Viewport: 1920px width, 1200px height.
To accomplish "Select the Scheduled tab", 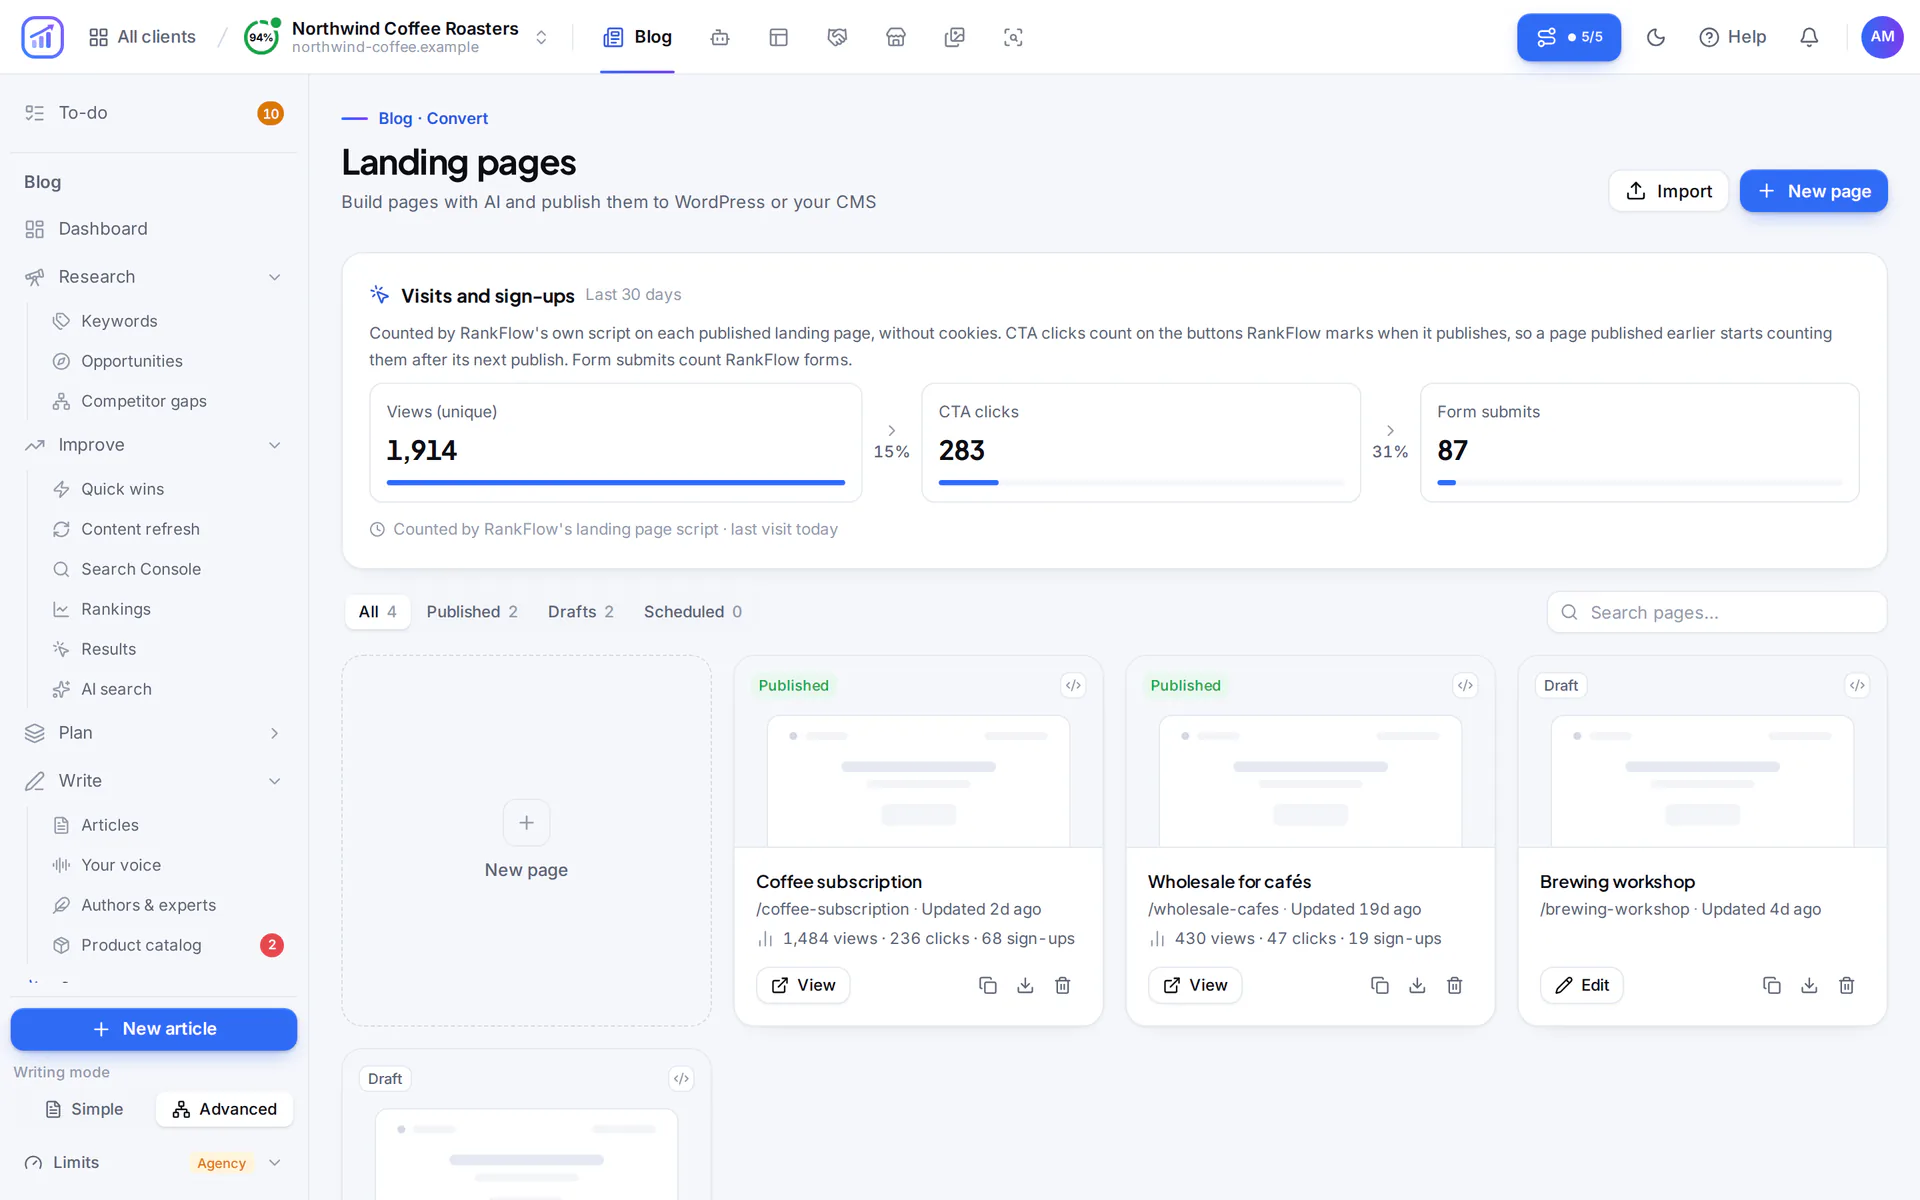I will pos(693,612).
